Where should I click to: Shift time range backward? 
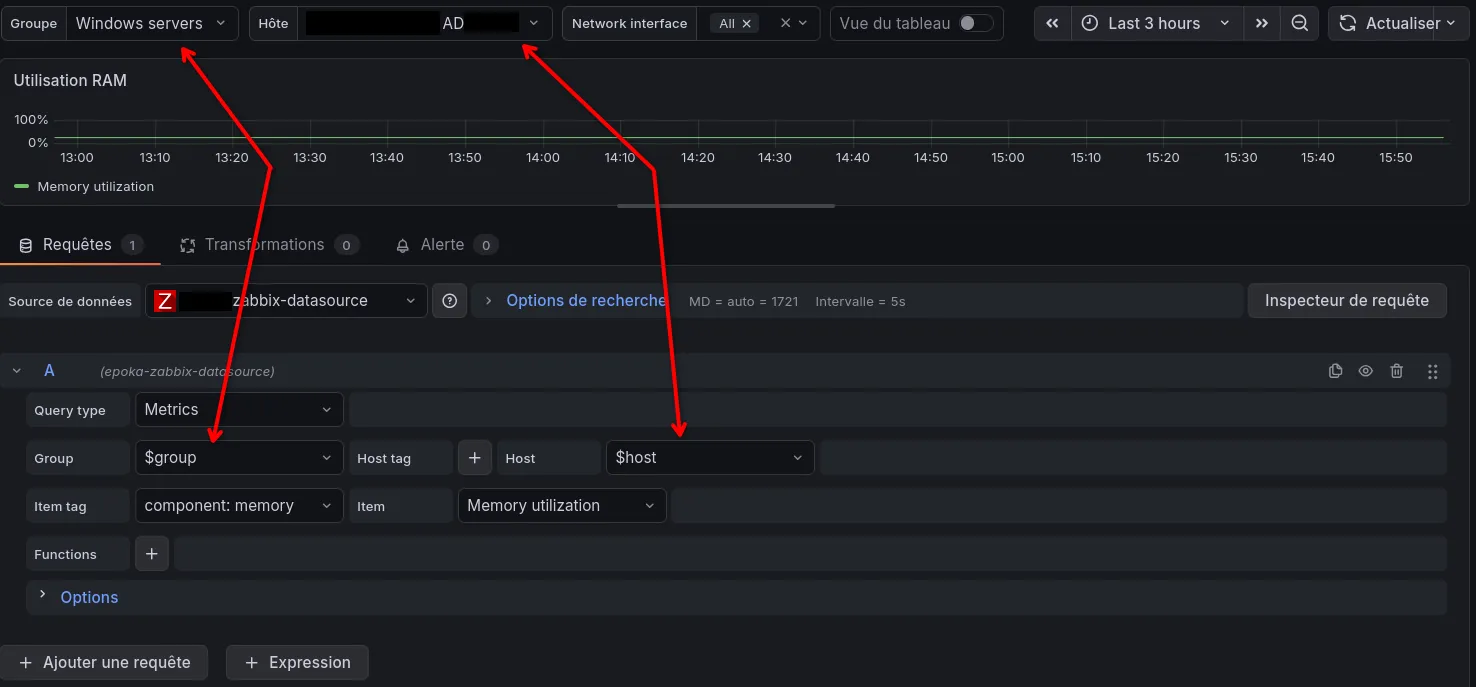[1052, 23]
